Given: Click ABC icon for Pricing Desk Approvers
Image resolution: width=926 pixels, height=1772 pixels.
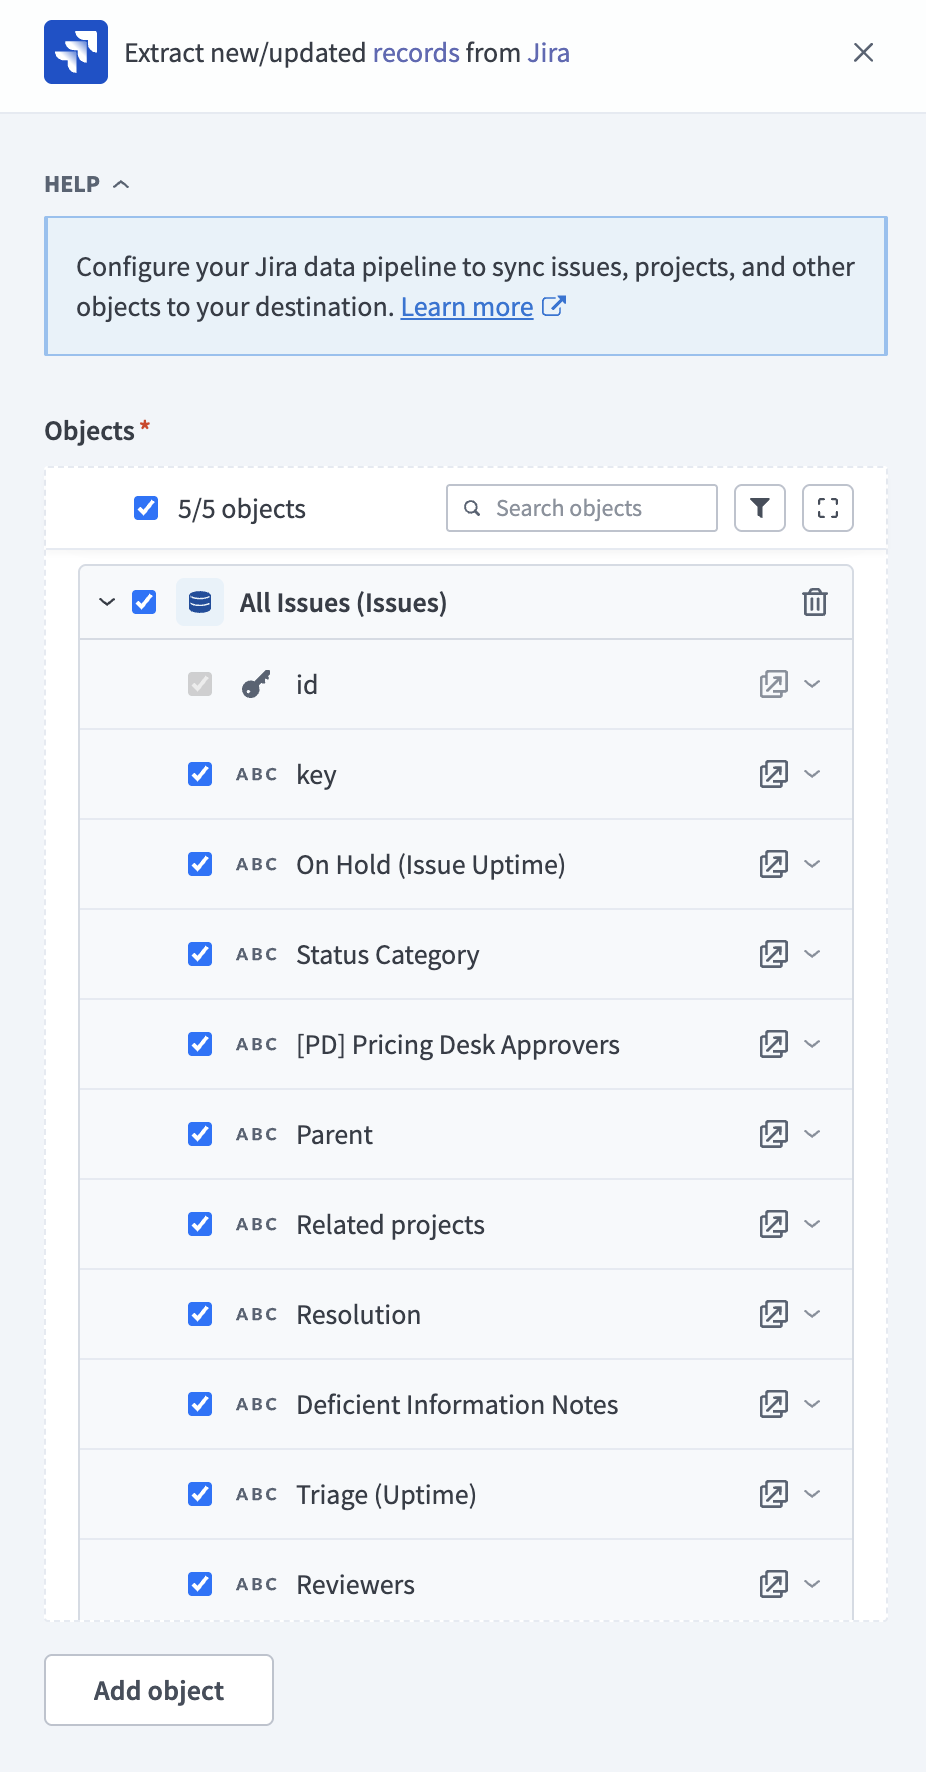Looking at the screenshot, I should (256, 1044).
